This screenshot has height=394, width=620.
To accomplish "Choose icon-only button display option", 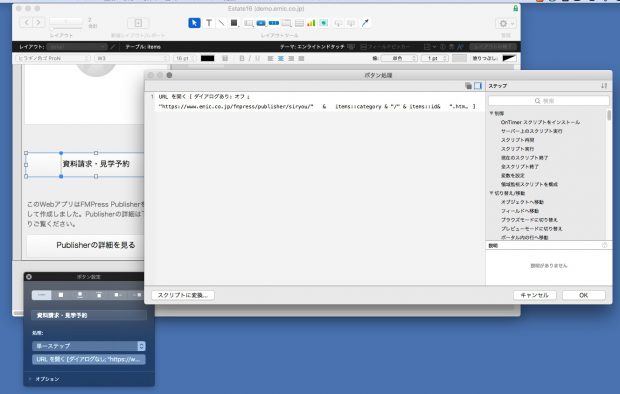I will [x=61, y=295].
